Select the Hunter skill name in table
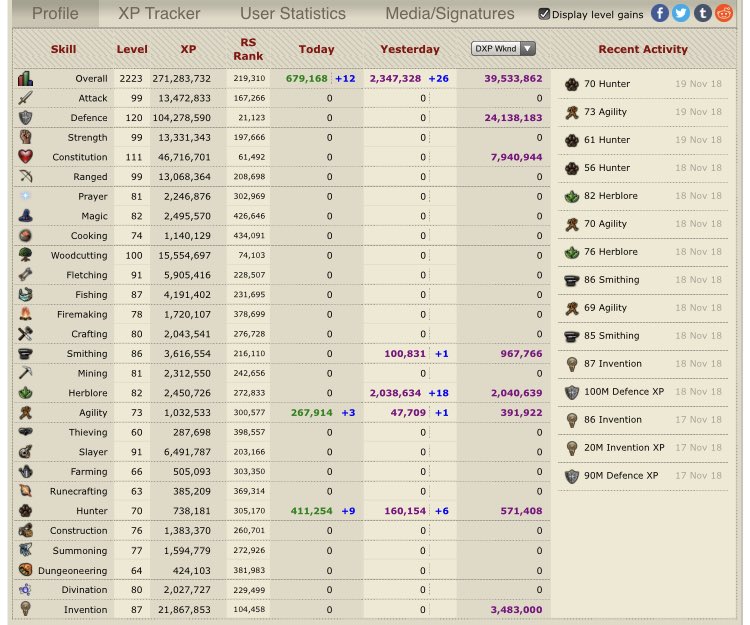This screenshot has width=750, height=625. (x=92, y=511)
